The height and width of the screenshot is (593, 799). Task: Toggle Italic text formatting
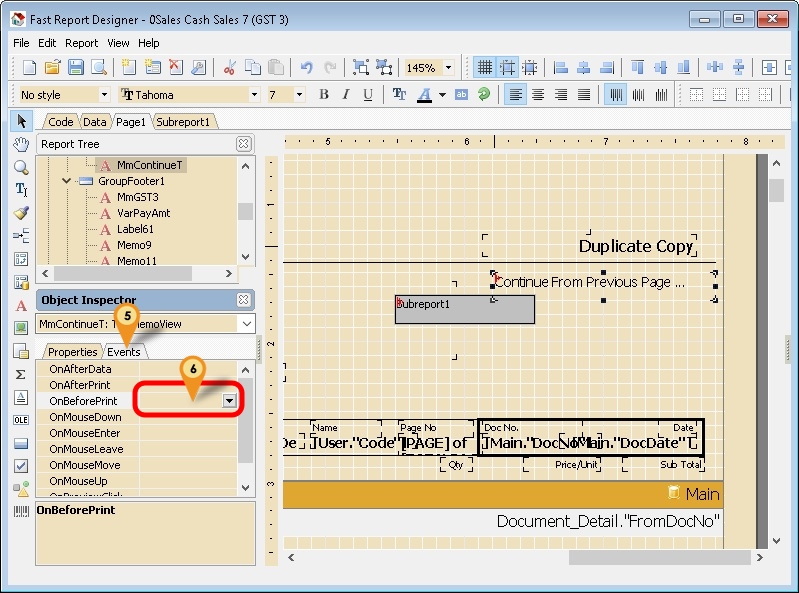pos(346,95)
